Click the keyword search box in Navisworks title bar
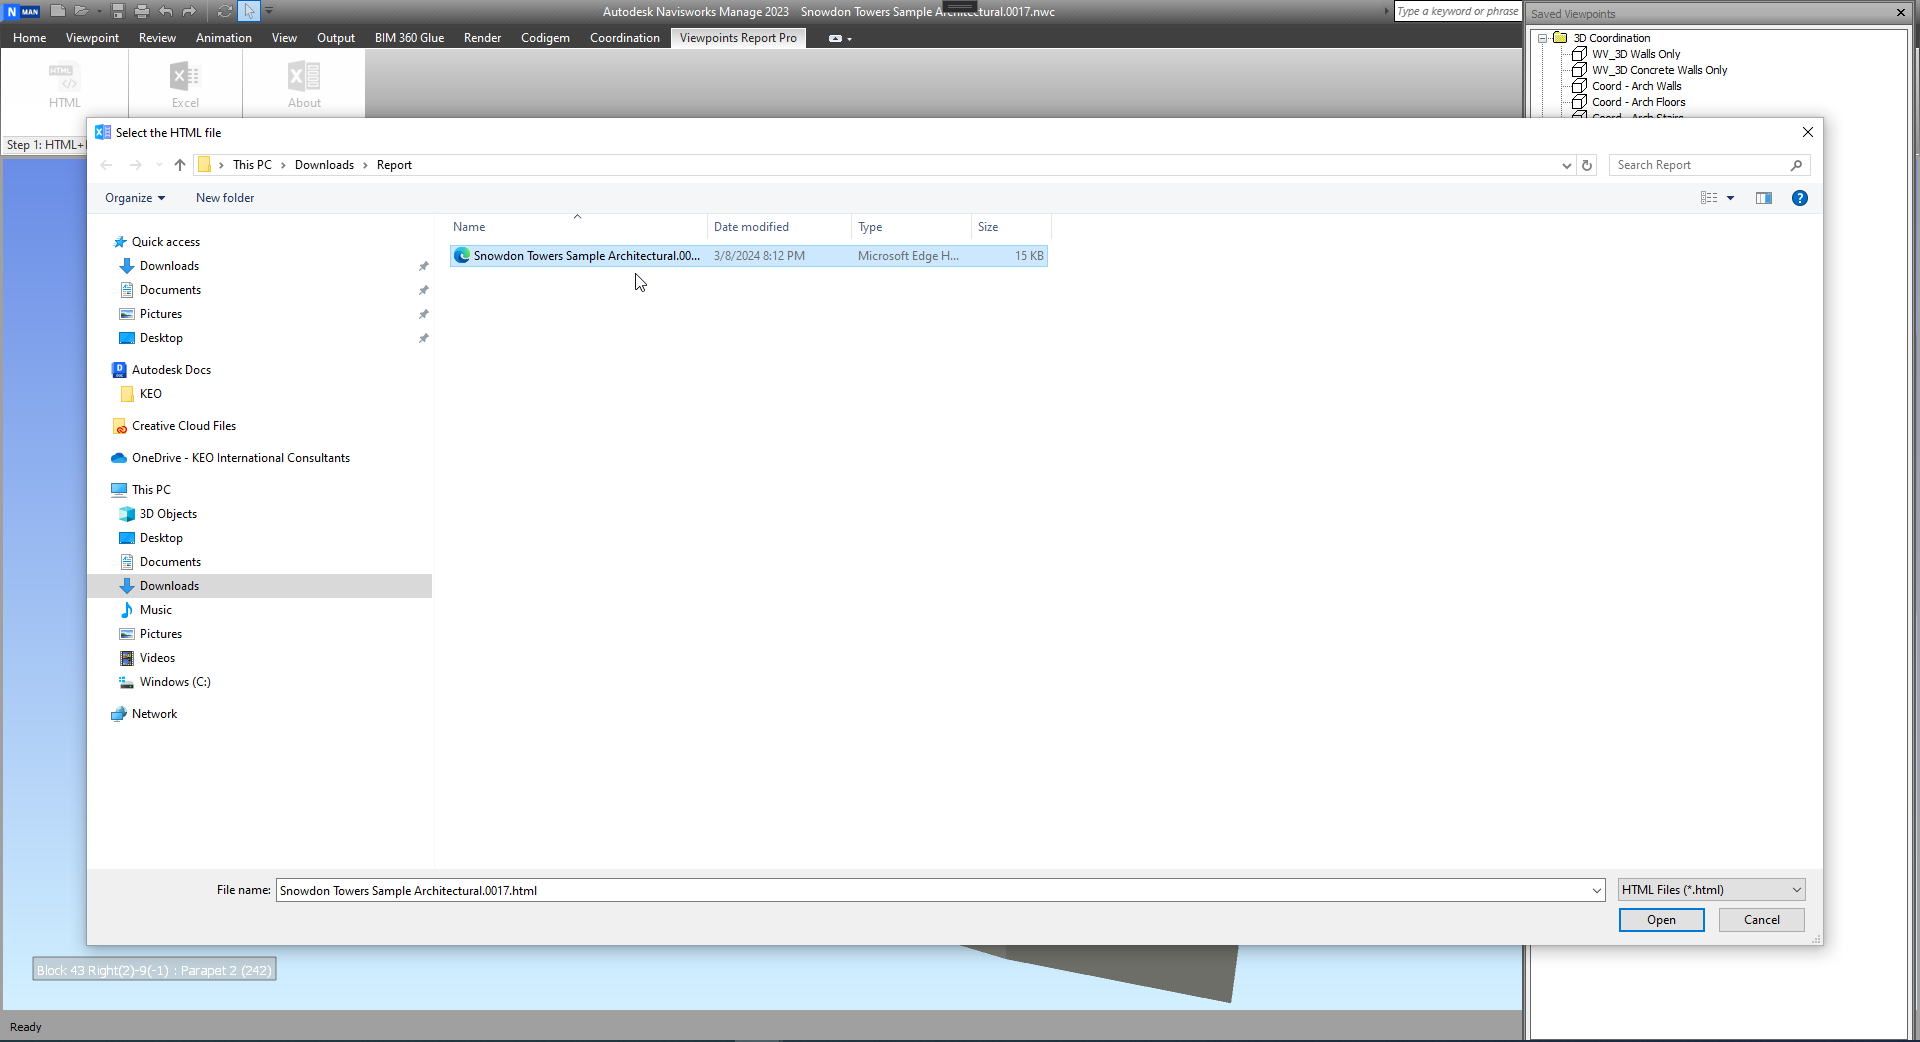The width and height of the screenshot is (1920, 1042). click(x=1457, y=11)
